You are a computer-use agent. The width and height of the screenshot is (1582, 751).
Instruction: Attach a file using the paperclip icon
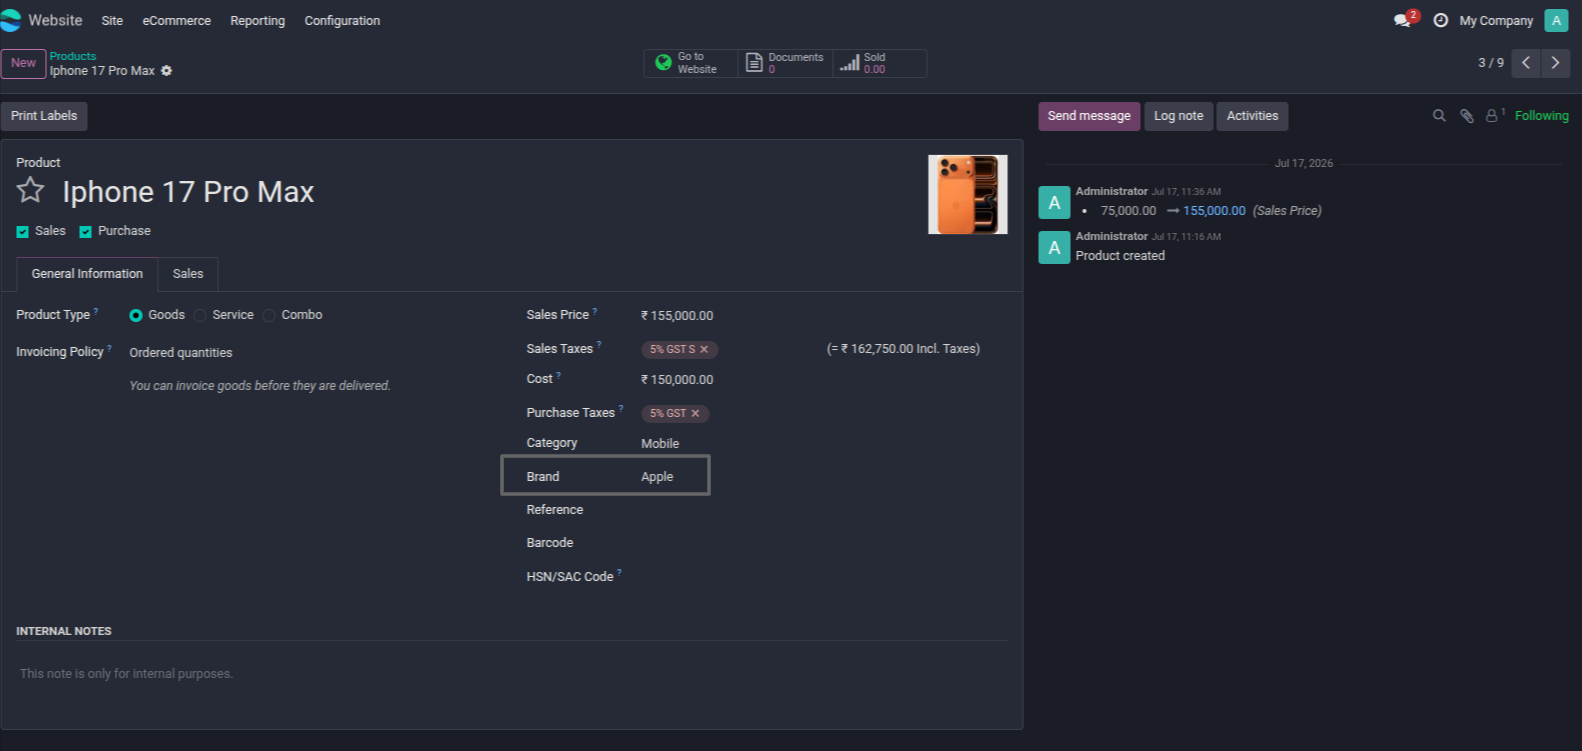pyautogui.click(x=1466, y=116)
